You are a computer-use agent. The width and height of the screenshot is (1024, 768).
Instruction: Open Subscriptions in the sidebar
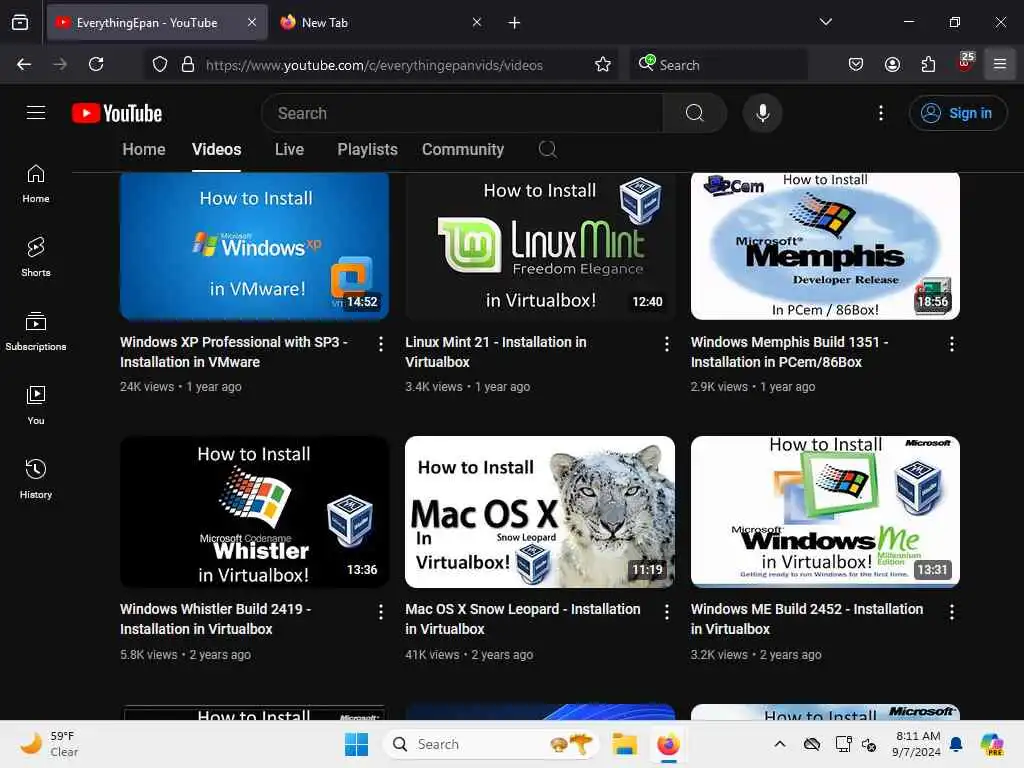click(x=36, y=331)
